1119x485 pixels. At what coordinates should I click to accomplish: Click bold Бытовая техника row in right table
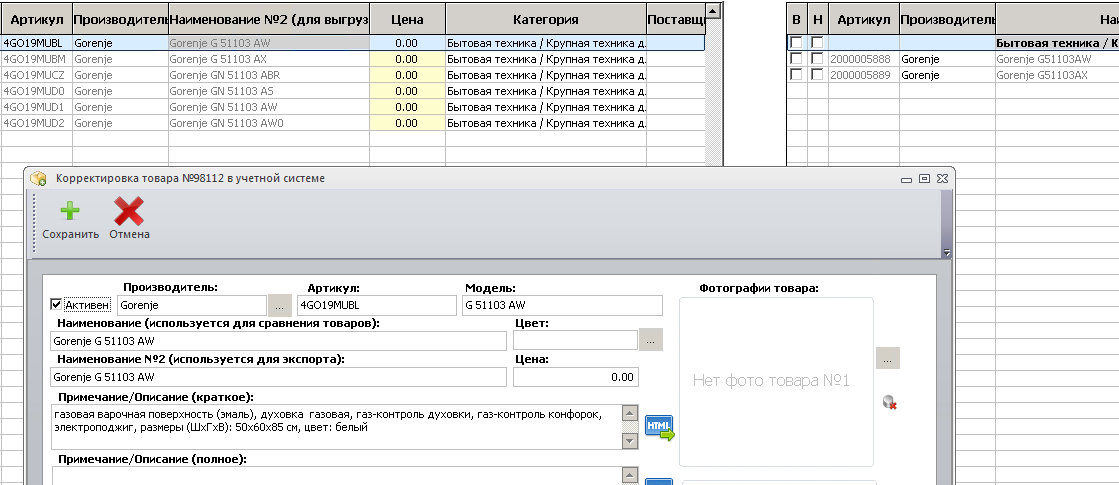coord(1058,43)
